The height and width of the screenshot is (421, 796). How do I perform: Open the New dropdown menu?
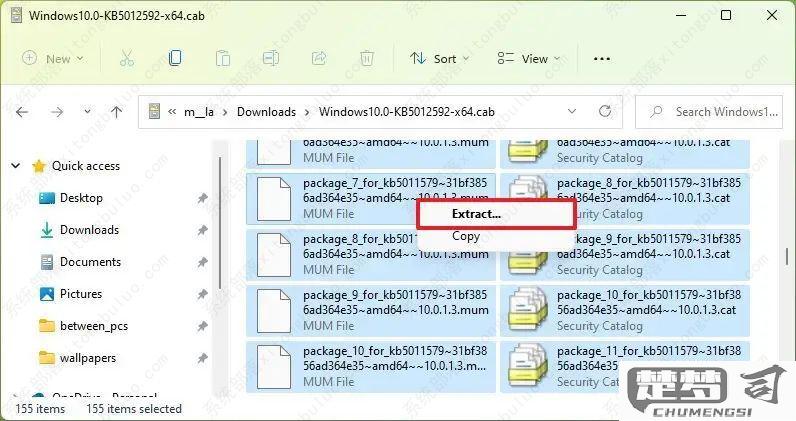tap(53, 58)
